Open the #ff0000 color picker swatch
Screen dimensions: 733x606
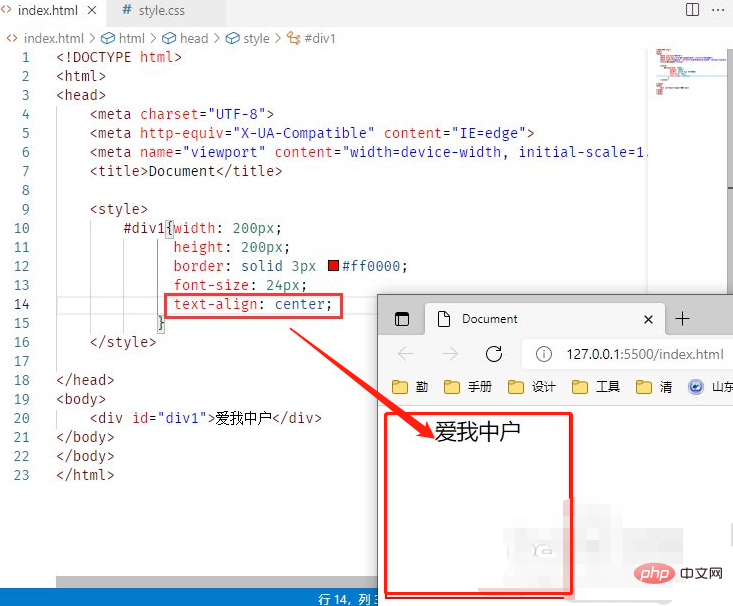(333, 266)
